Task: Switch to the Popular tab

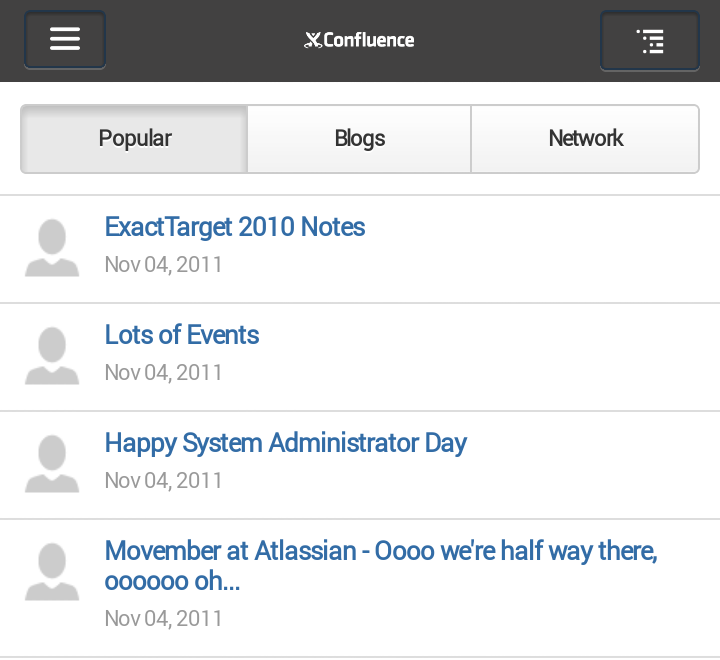Action: 135,139
